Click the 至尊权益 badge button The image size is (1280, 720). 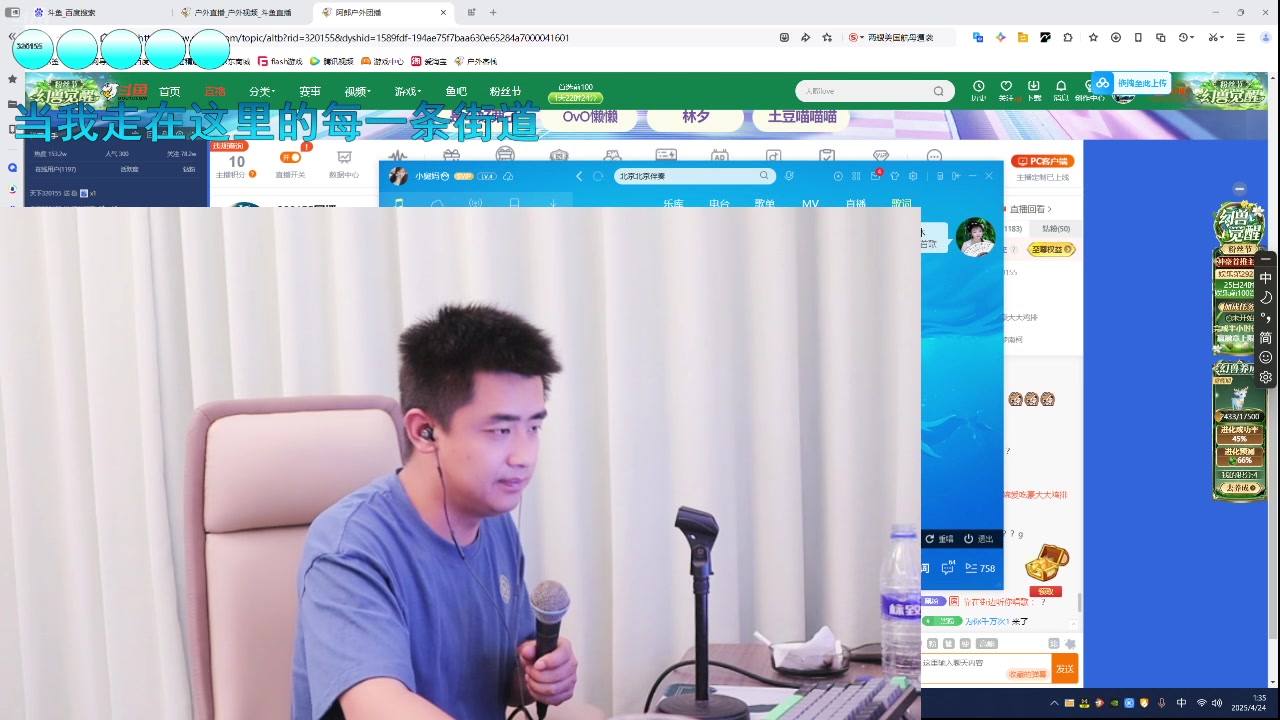point(1052,249)
